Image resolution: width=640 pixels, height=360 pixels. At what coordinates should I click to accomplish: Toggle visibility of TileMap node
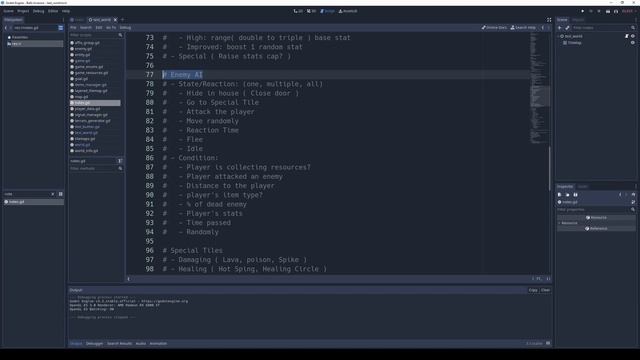(633, 42)
